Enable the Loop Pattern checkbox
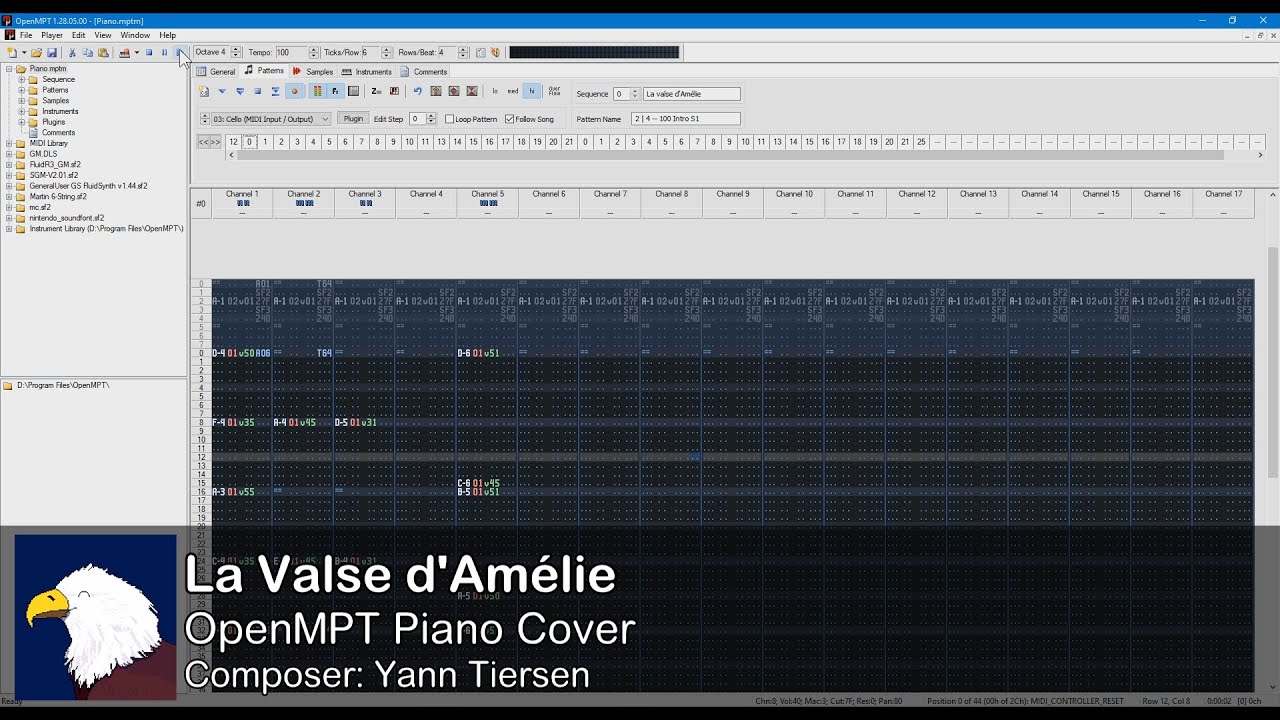Image resolution: width=1280 pixels, height=720 pixels. 449,119
